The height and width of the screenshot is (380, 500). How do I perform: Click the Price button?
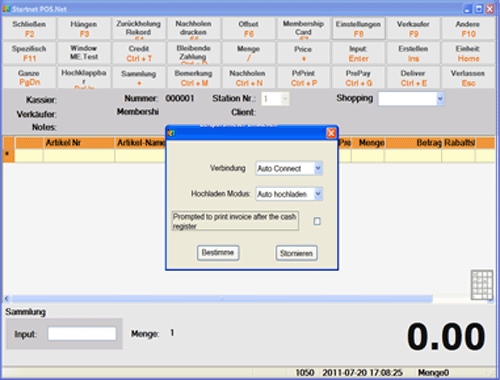click(x=303, y=53)
